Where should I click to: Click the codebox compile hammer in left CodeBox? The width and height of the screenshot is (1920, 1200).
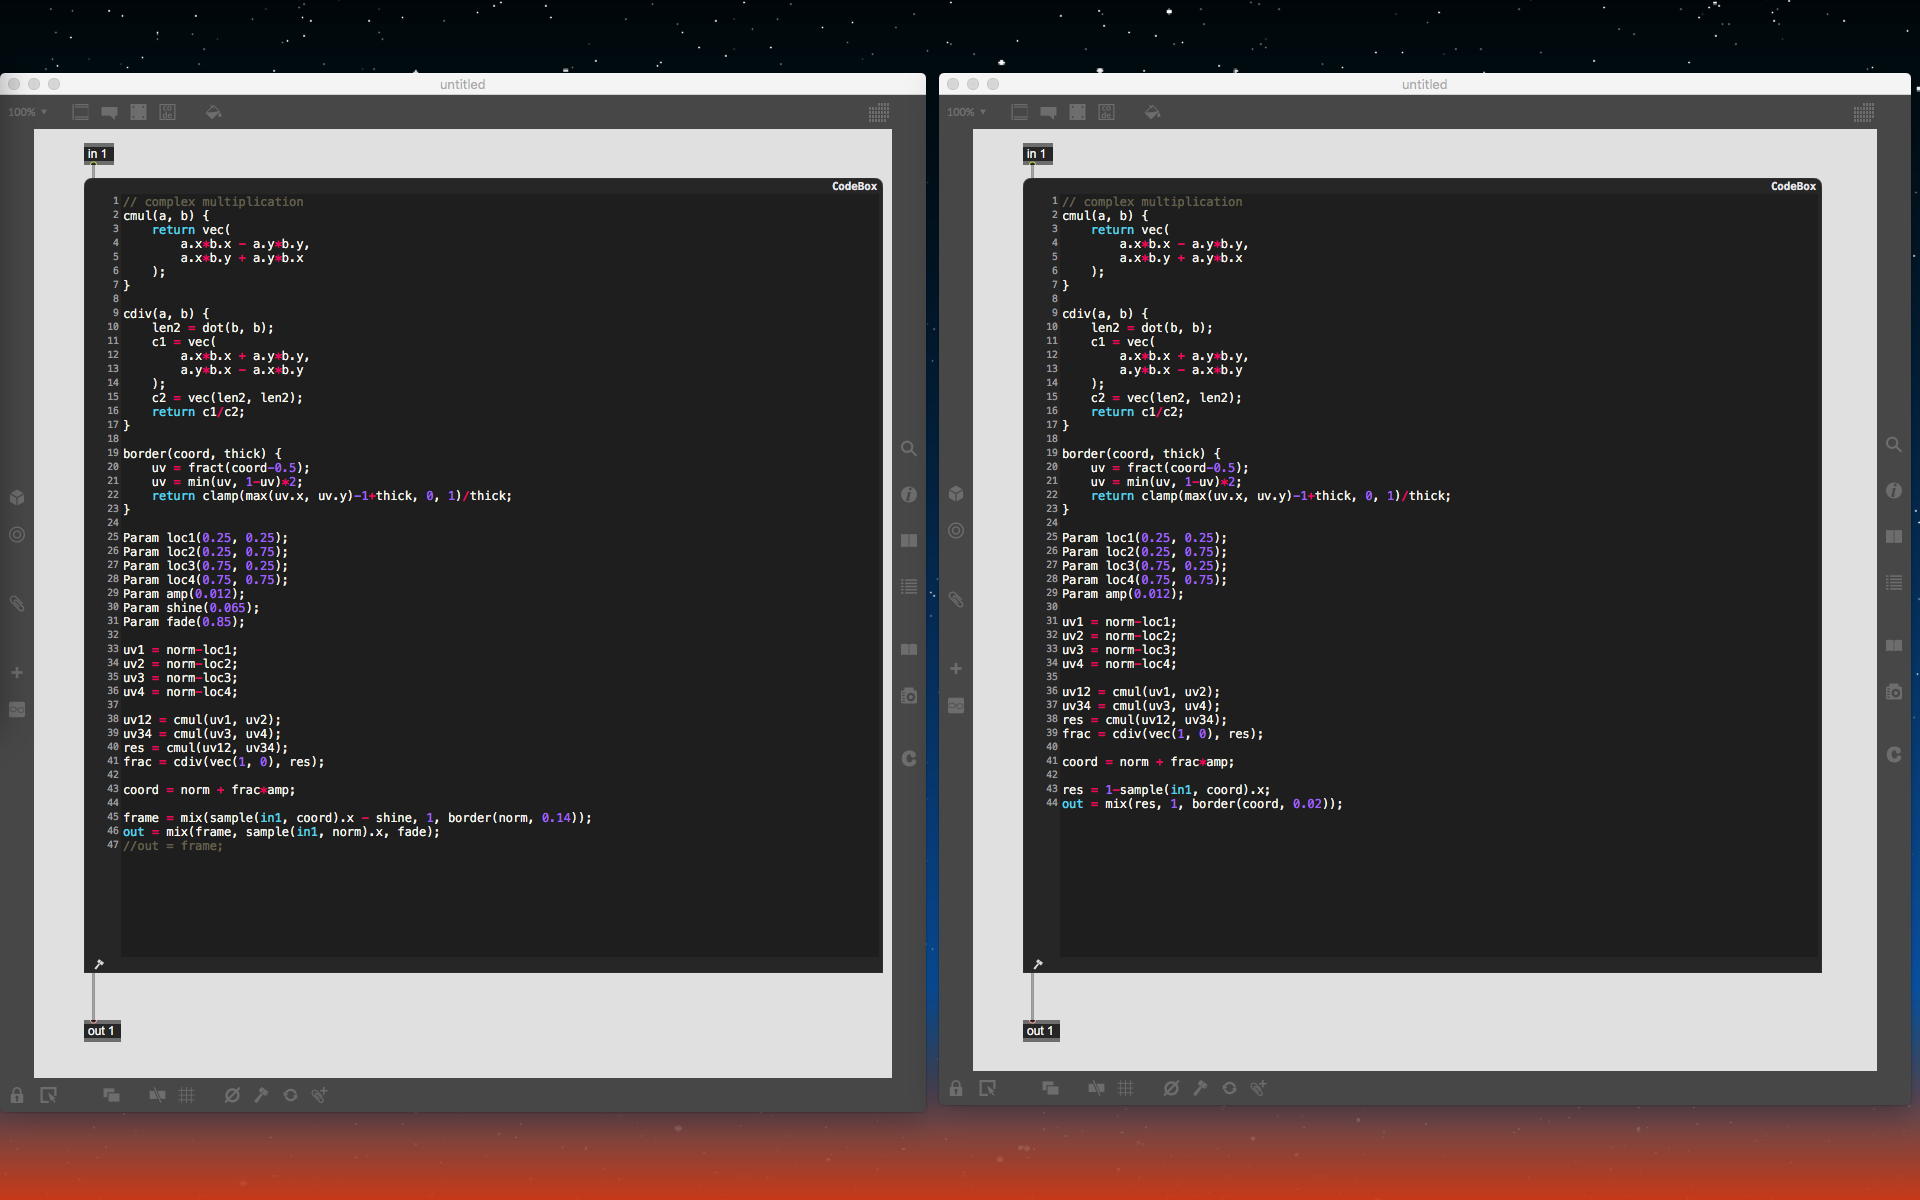99,965
